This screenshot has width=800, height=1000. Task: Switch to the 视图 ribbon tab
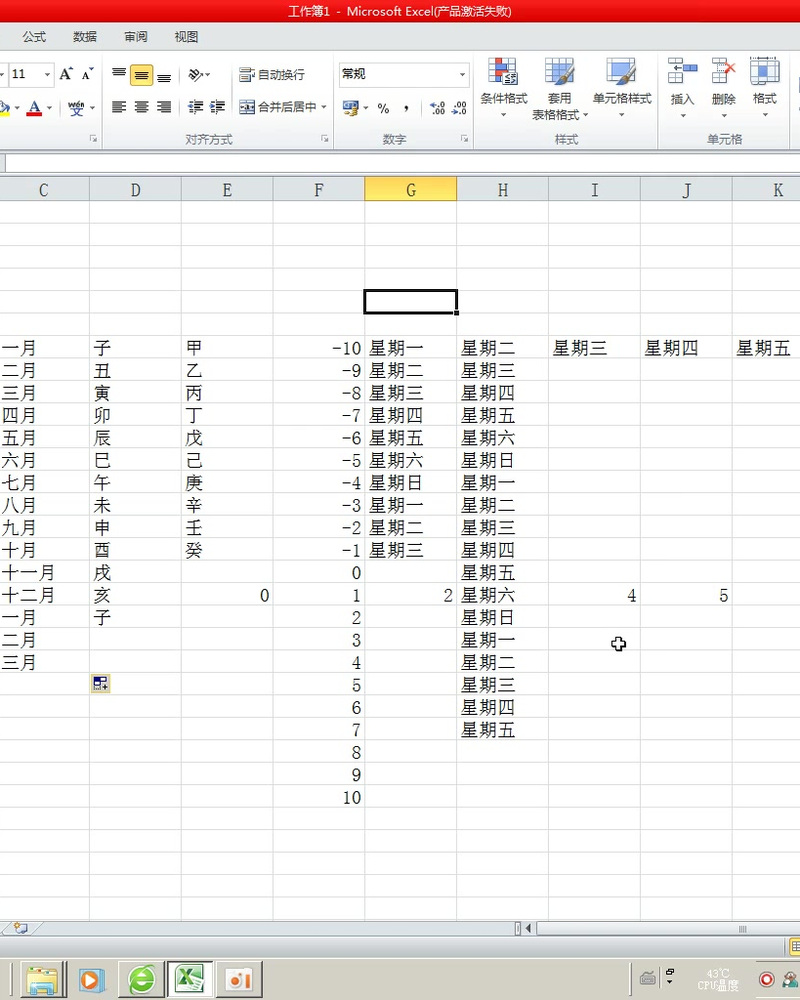[186, 37]
